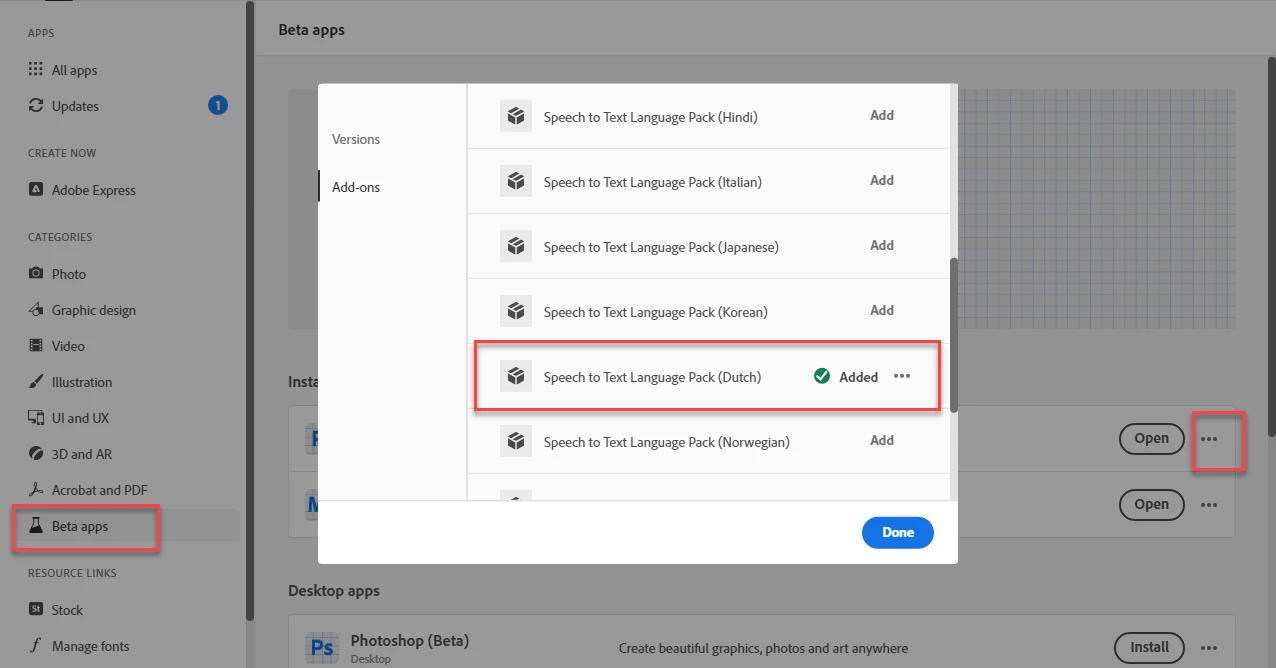The image size is (1276, 668).
Task: Click the Norwegian language pack icon
Action: (x=516, y=441)
